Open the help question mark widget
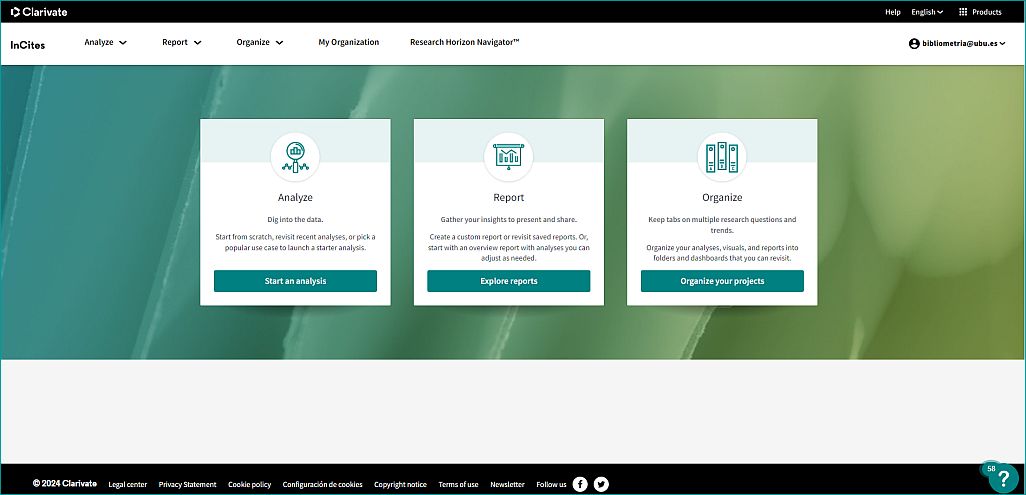 coord(1002,478)
